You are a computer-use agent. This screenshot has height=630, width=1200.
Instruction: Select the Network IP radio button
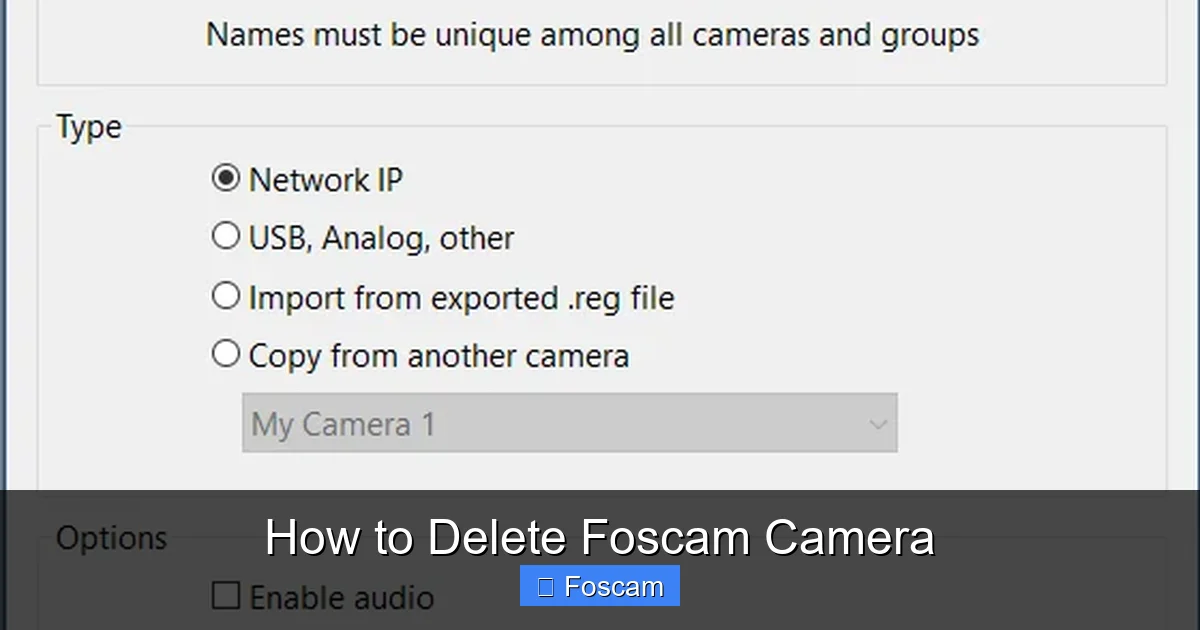click(224, 177)
